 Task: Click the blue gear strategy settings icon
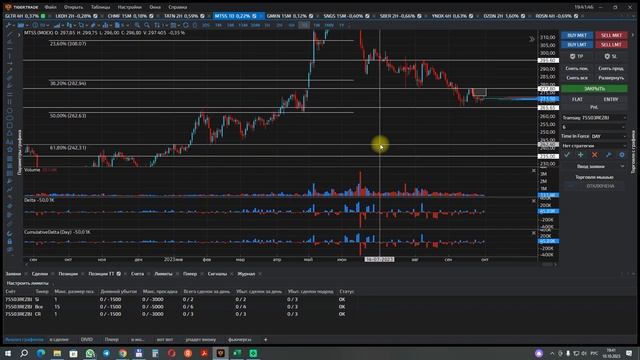pos(622,155)
